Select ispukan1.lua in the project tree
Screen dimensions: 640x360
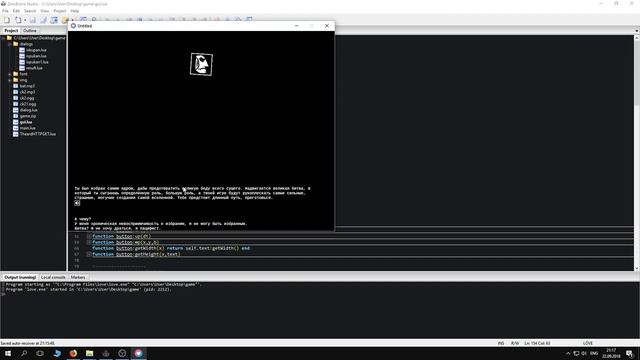[x=37, y=62]
